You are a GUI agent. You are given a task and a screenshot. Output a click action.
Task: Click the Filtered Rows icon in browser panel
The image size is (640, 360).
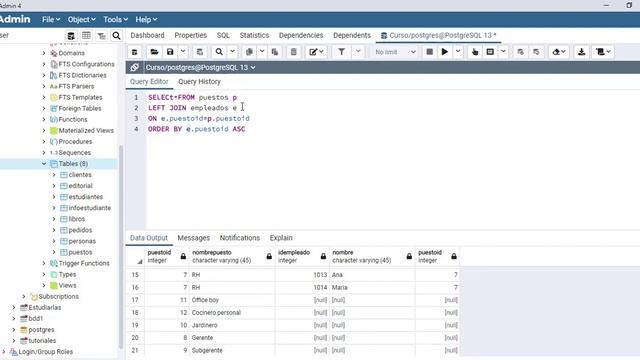[x=101, y=36]
